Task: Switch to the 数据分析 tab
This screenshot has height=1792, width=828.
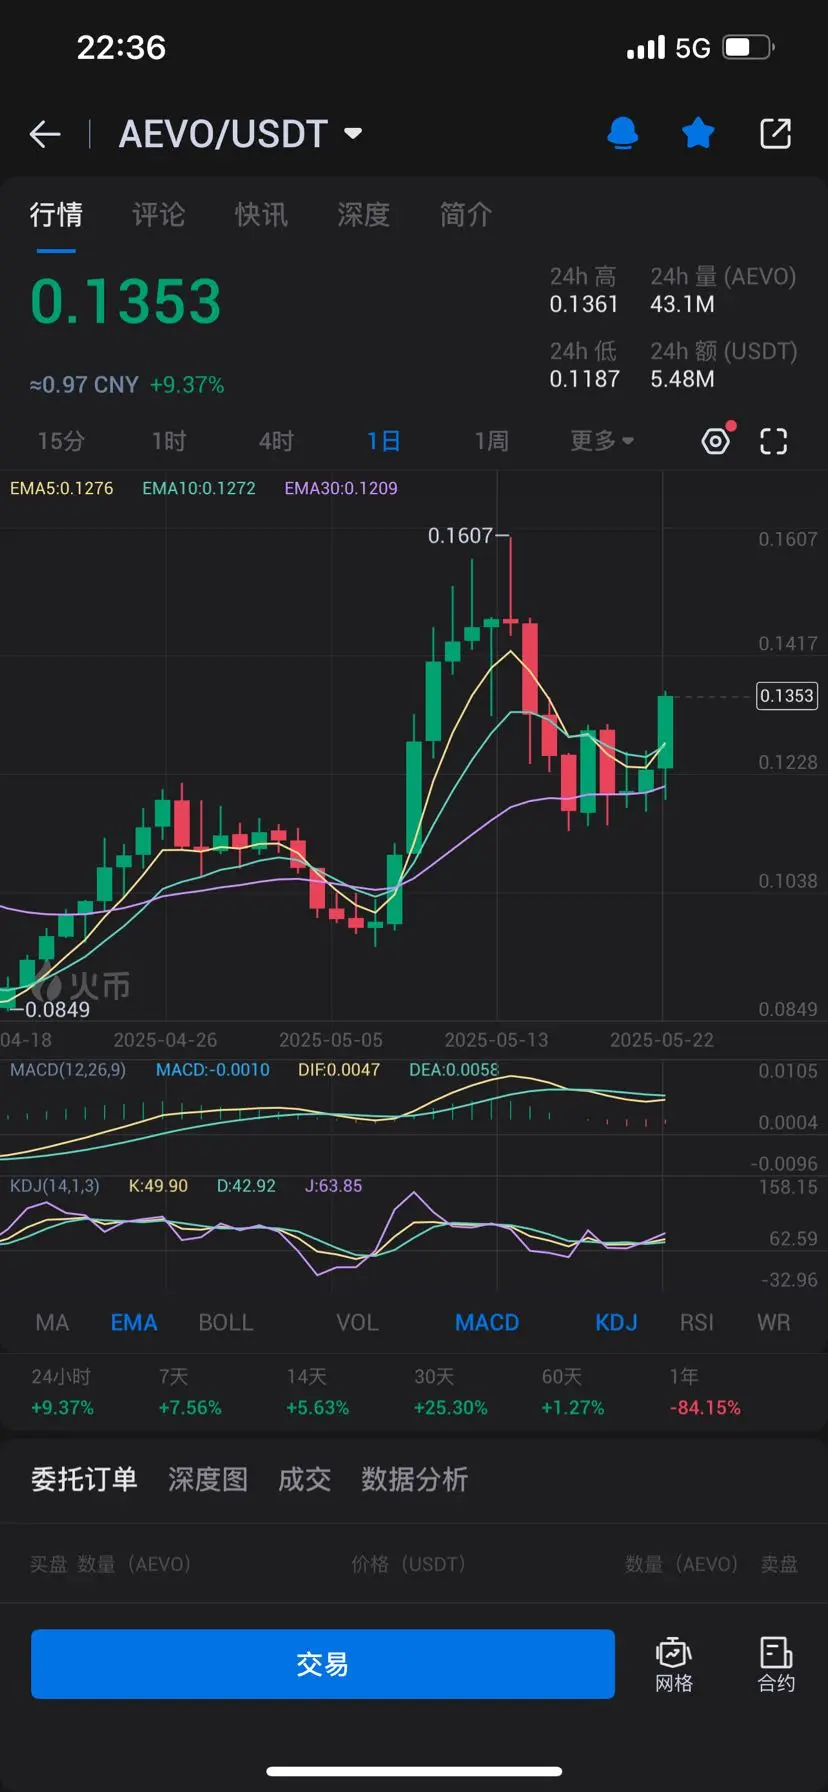Action: point(414,1479)
